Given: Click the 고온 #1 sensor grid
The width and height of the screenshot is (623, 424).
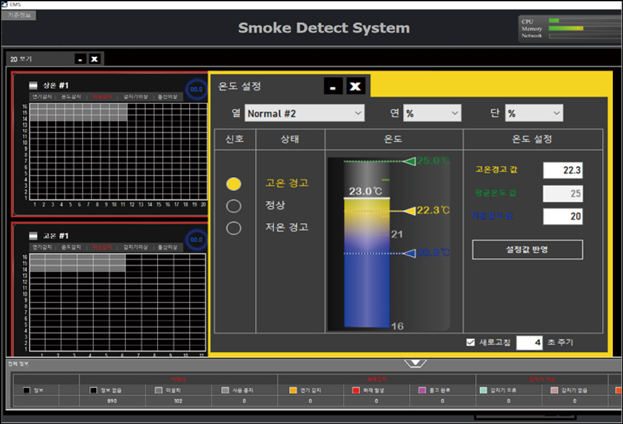Looking at the screenshot, I should click(x=118, y=302).
